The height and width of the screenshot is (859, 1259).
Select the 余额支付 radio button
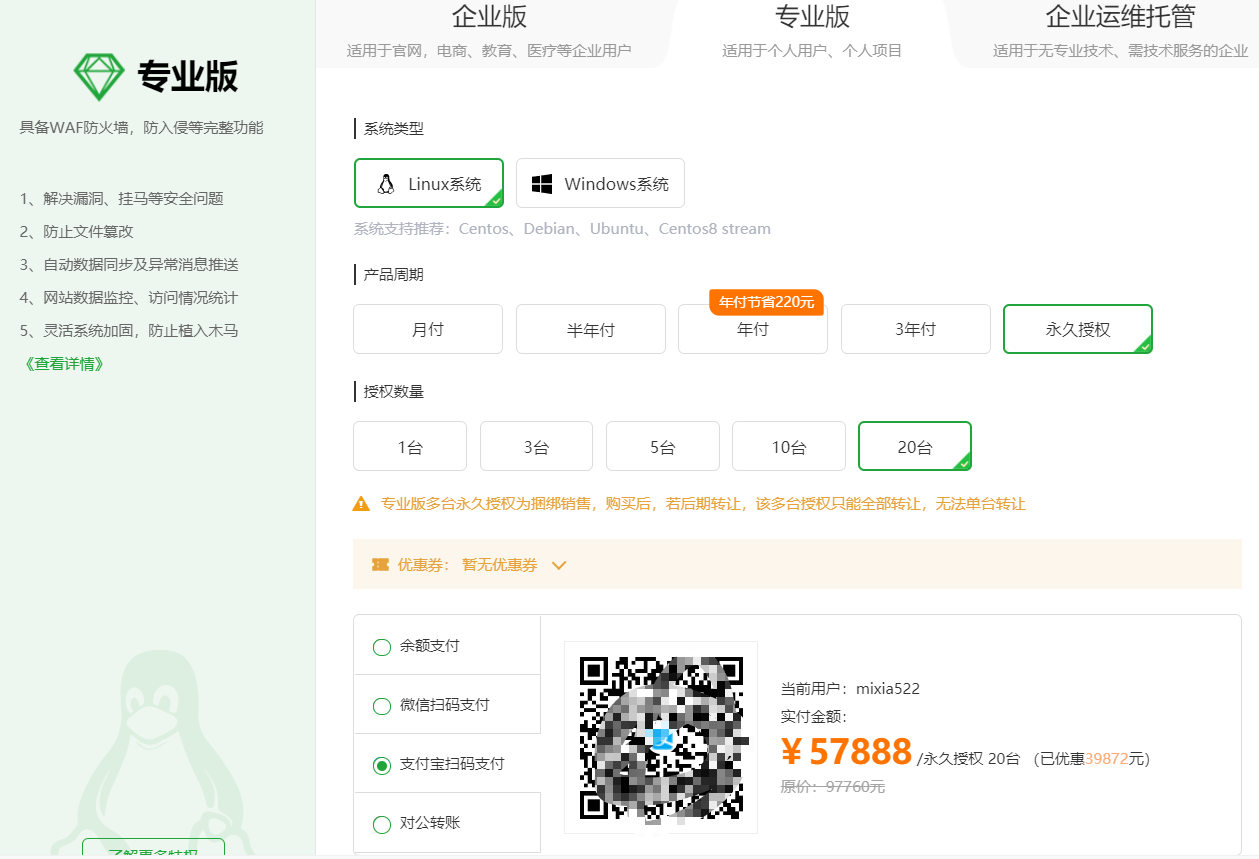pos(381,647)
